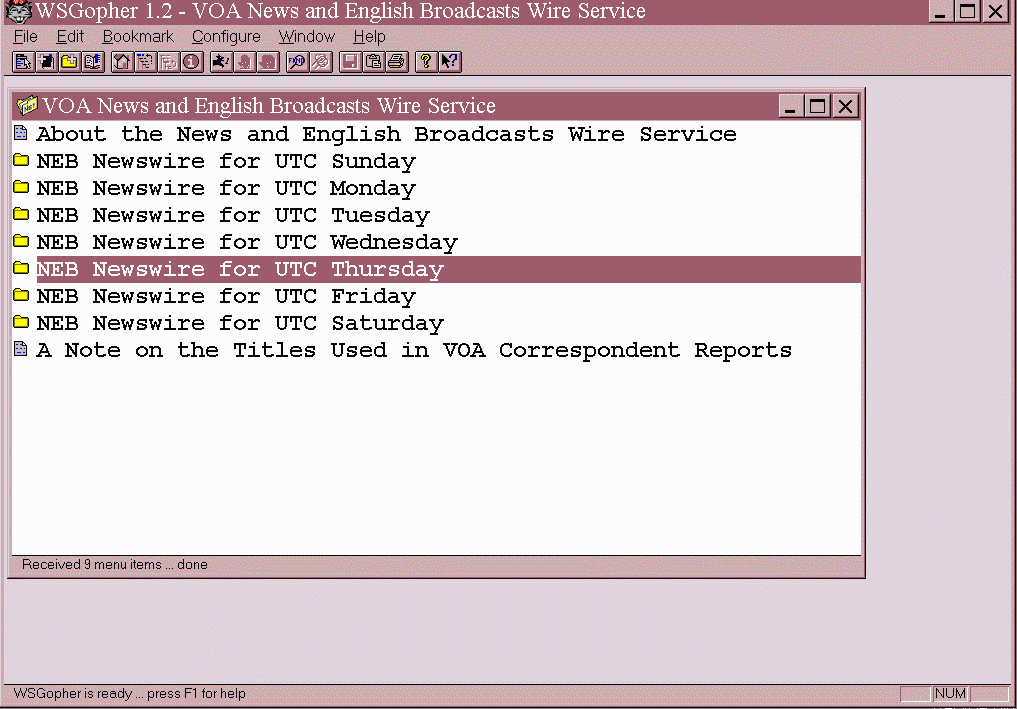The width and height of the screenshot is (1017, 709).
Task: Click the folder icon beside UTC Monday
Action: (x=21, y=187)
